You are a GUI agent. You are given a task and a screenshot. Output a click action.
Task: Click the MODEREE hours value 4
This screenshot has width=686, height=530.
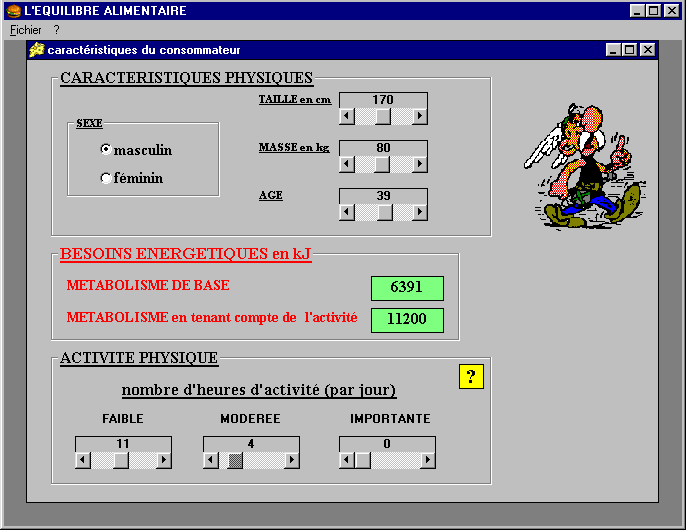point(251,444)
